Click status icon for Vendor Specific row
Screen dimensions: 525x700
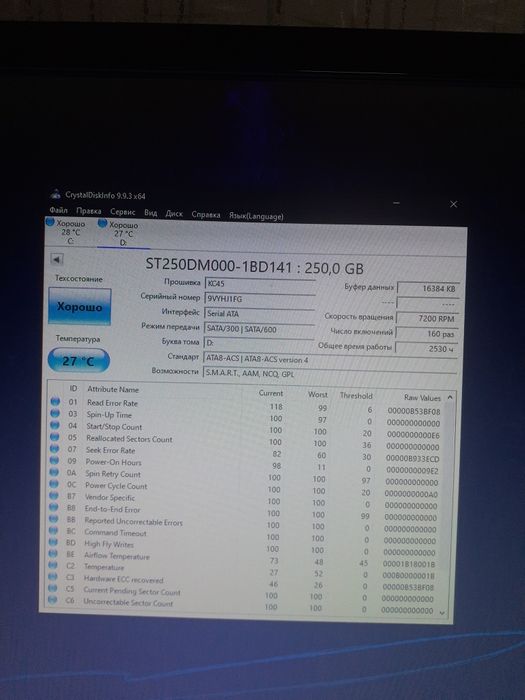coord(54,495)
